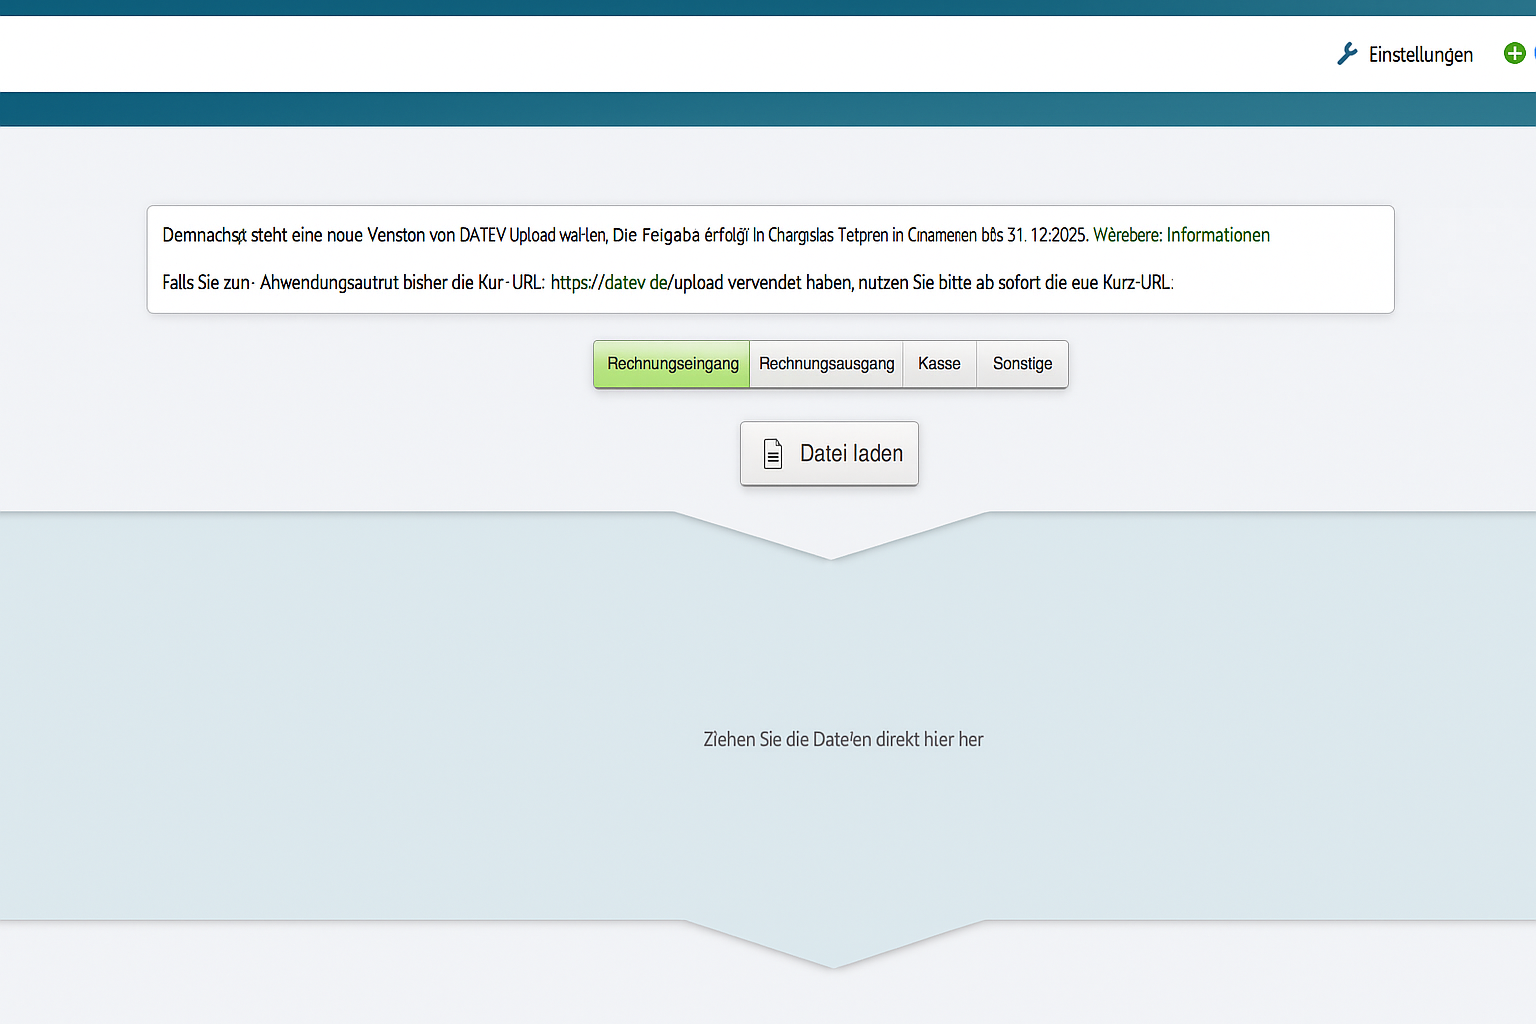Screen dimensions: 1536x1024
Task: Click the wrench icon beside Einstellungen
Action: [x=1347, y=54]
